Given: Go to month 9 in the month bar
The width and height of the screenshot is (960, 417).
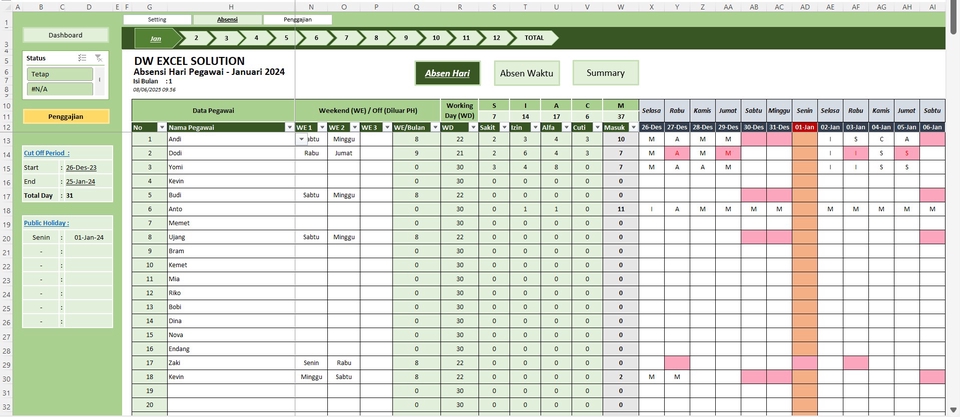Looking at the screenshot, I should click(x=406, y=38).
